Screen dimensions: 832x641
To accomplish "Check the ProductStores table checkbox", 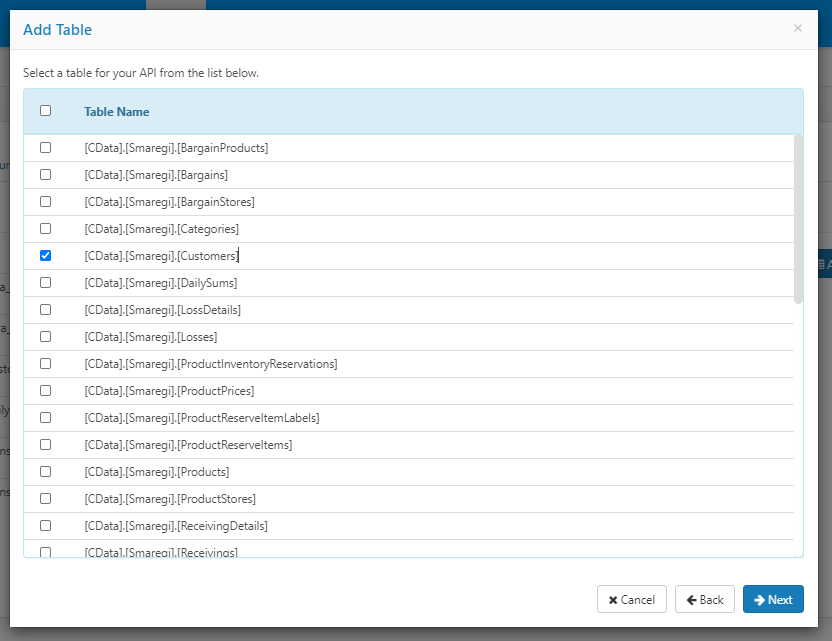I will 46,499.
